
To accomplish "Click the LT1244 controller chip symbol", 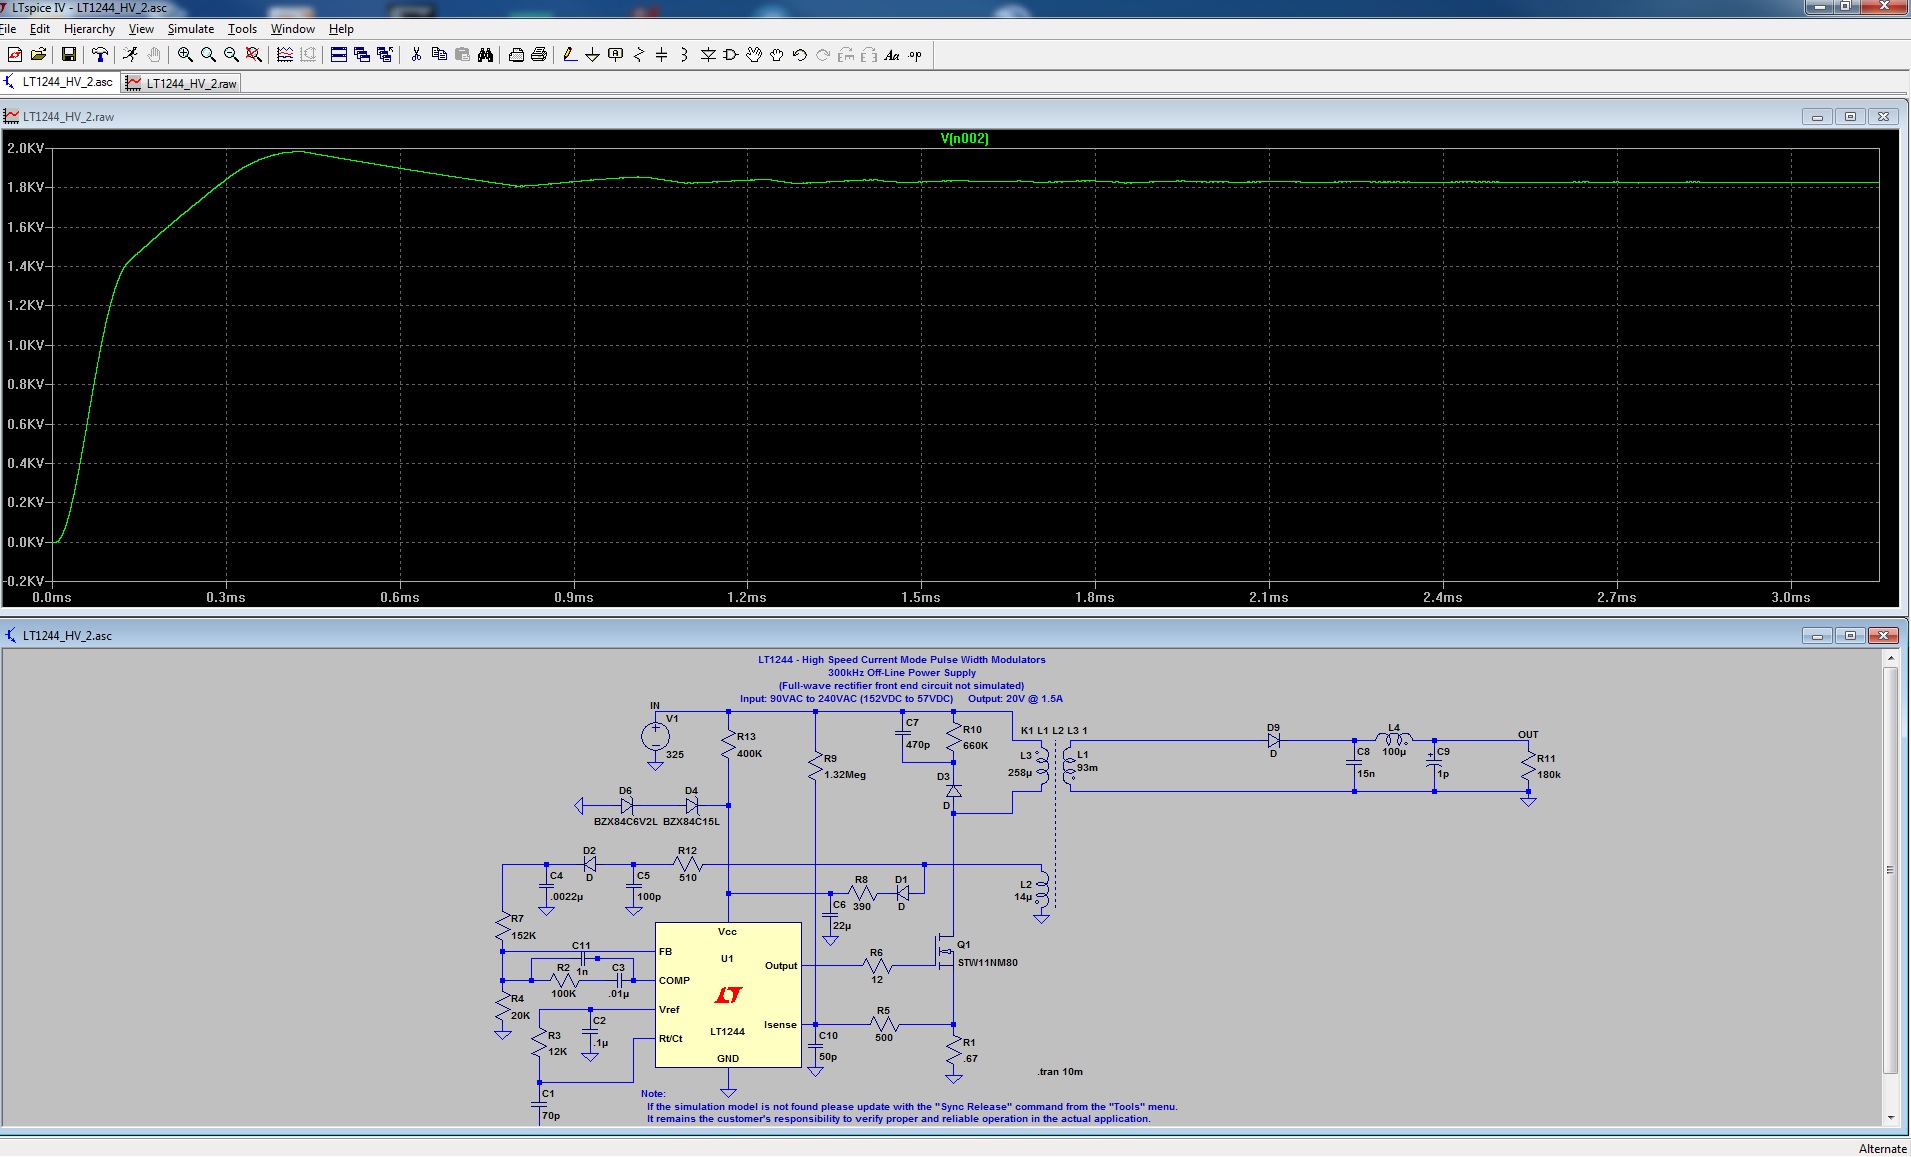I will coord(728,995).
